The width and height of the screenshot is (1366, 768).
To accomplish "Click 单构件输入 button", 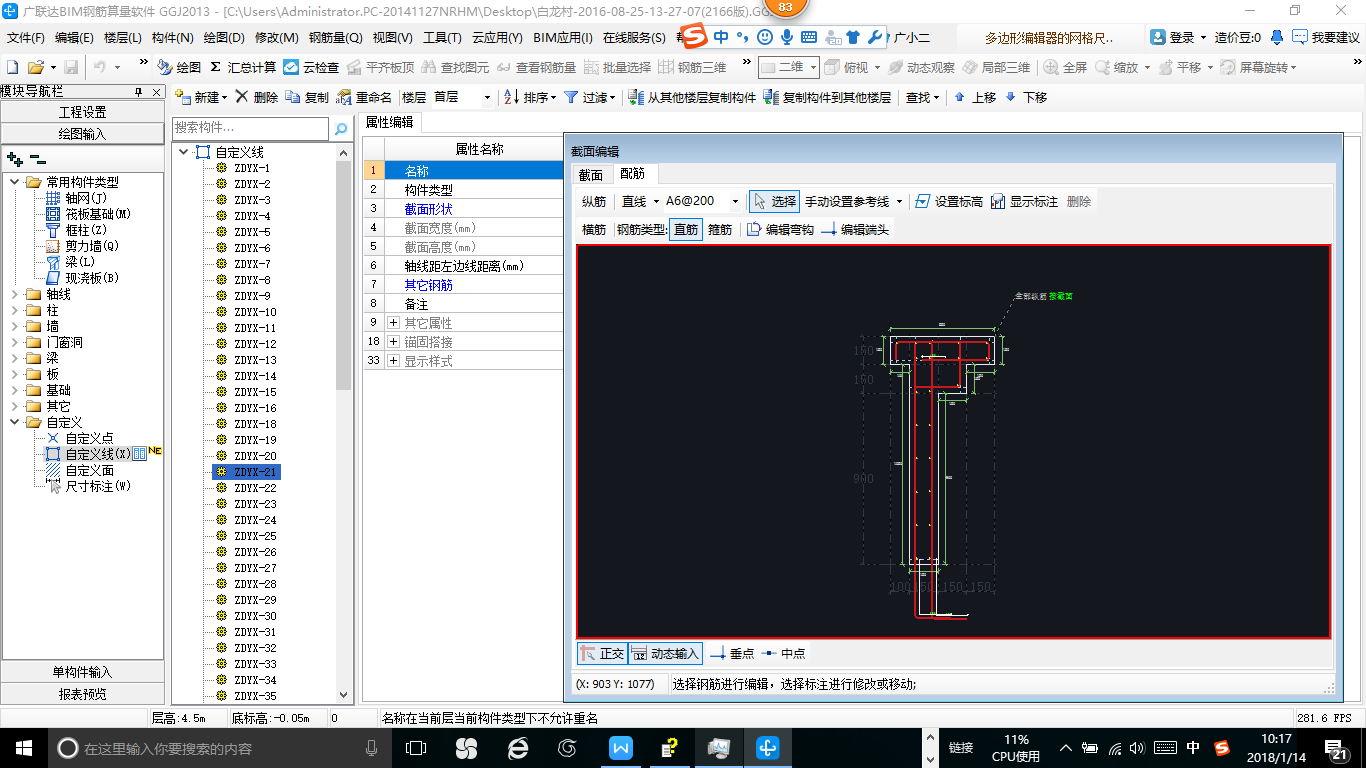I will click(82, 672).
